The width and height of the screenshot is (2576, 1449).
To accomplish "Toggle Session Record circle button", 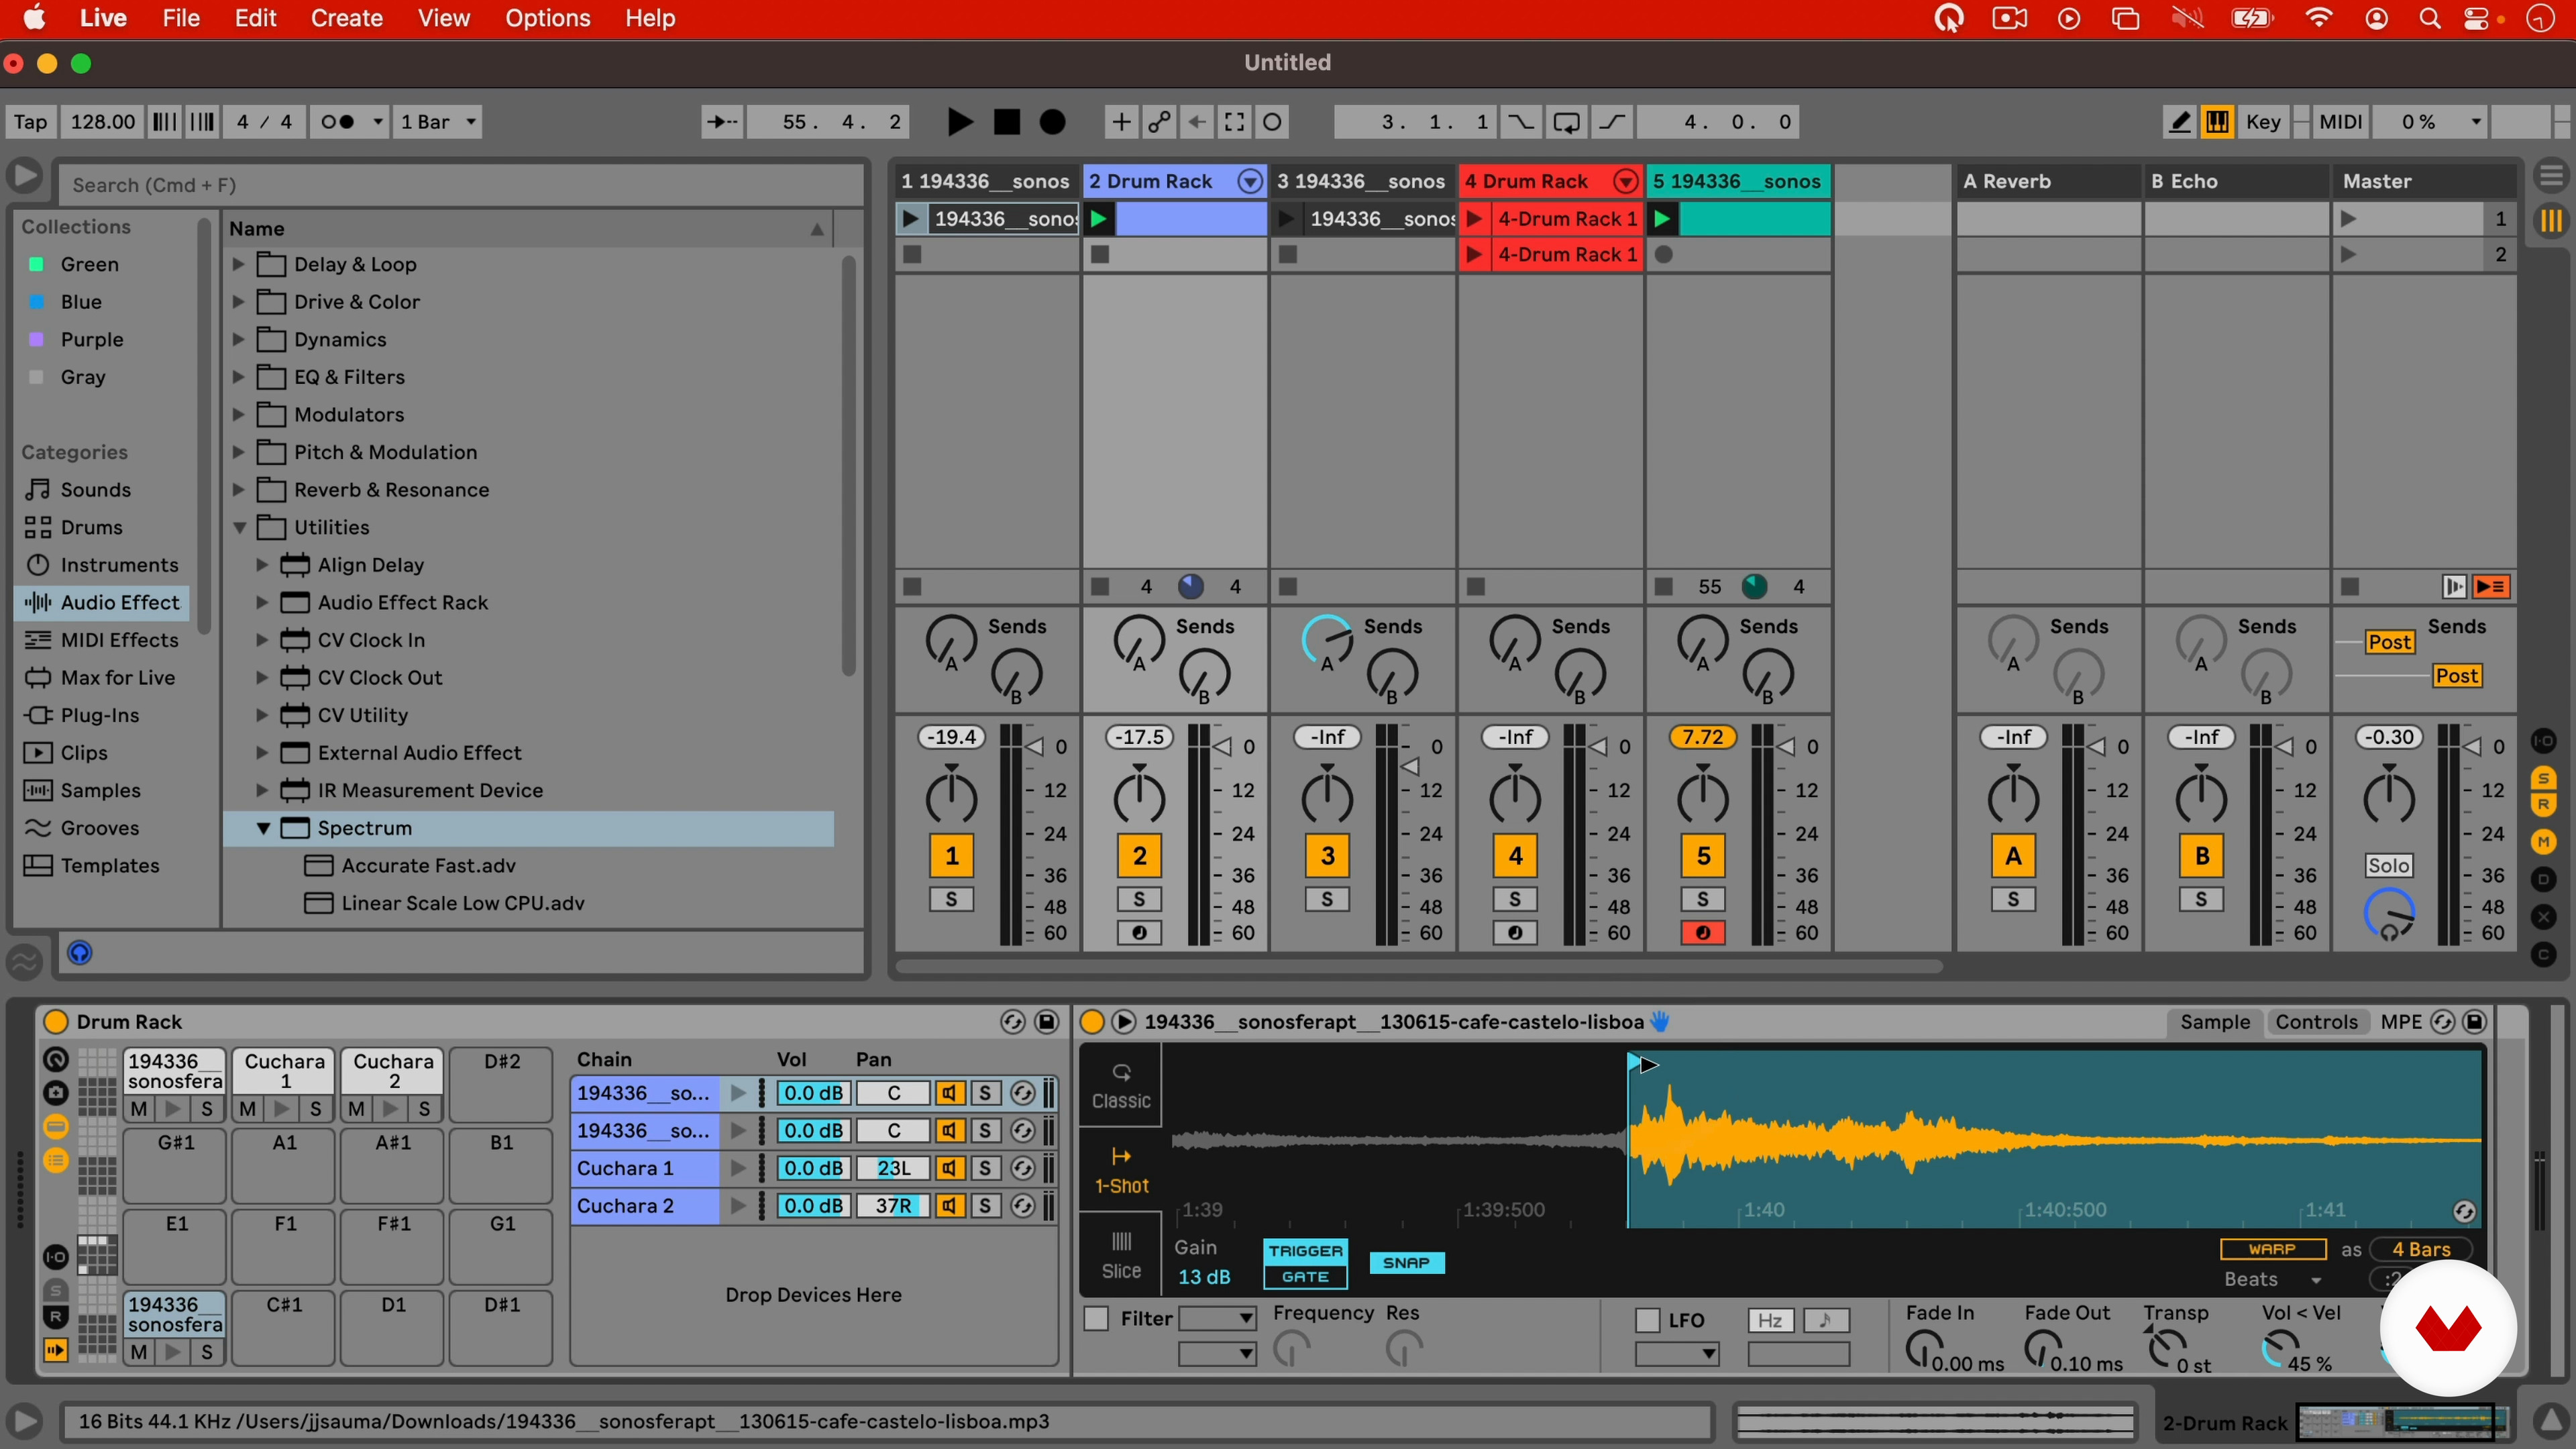I will 1272,122.
